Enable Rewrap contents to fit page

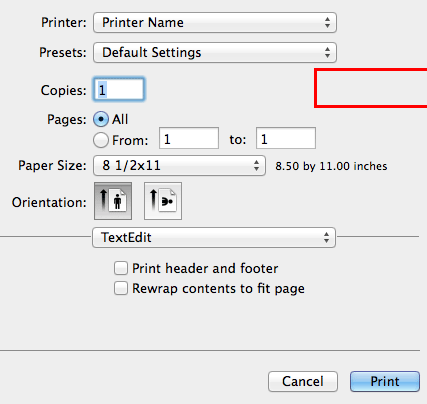pyautogui.click(x=121, y=288)
